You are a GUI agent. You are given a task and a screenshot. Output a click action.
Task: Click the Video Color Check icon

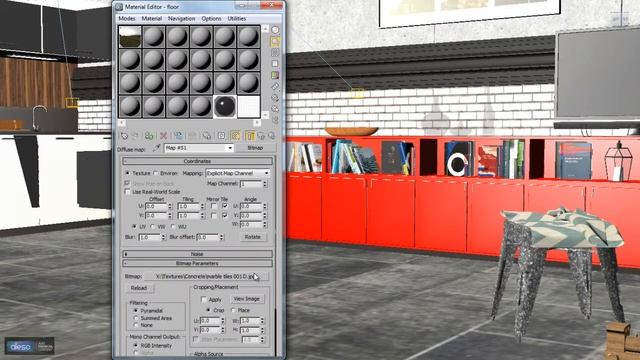276,75
